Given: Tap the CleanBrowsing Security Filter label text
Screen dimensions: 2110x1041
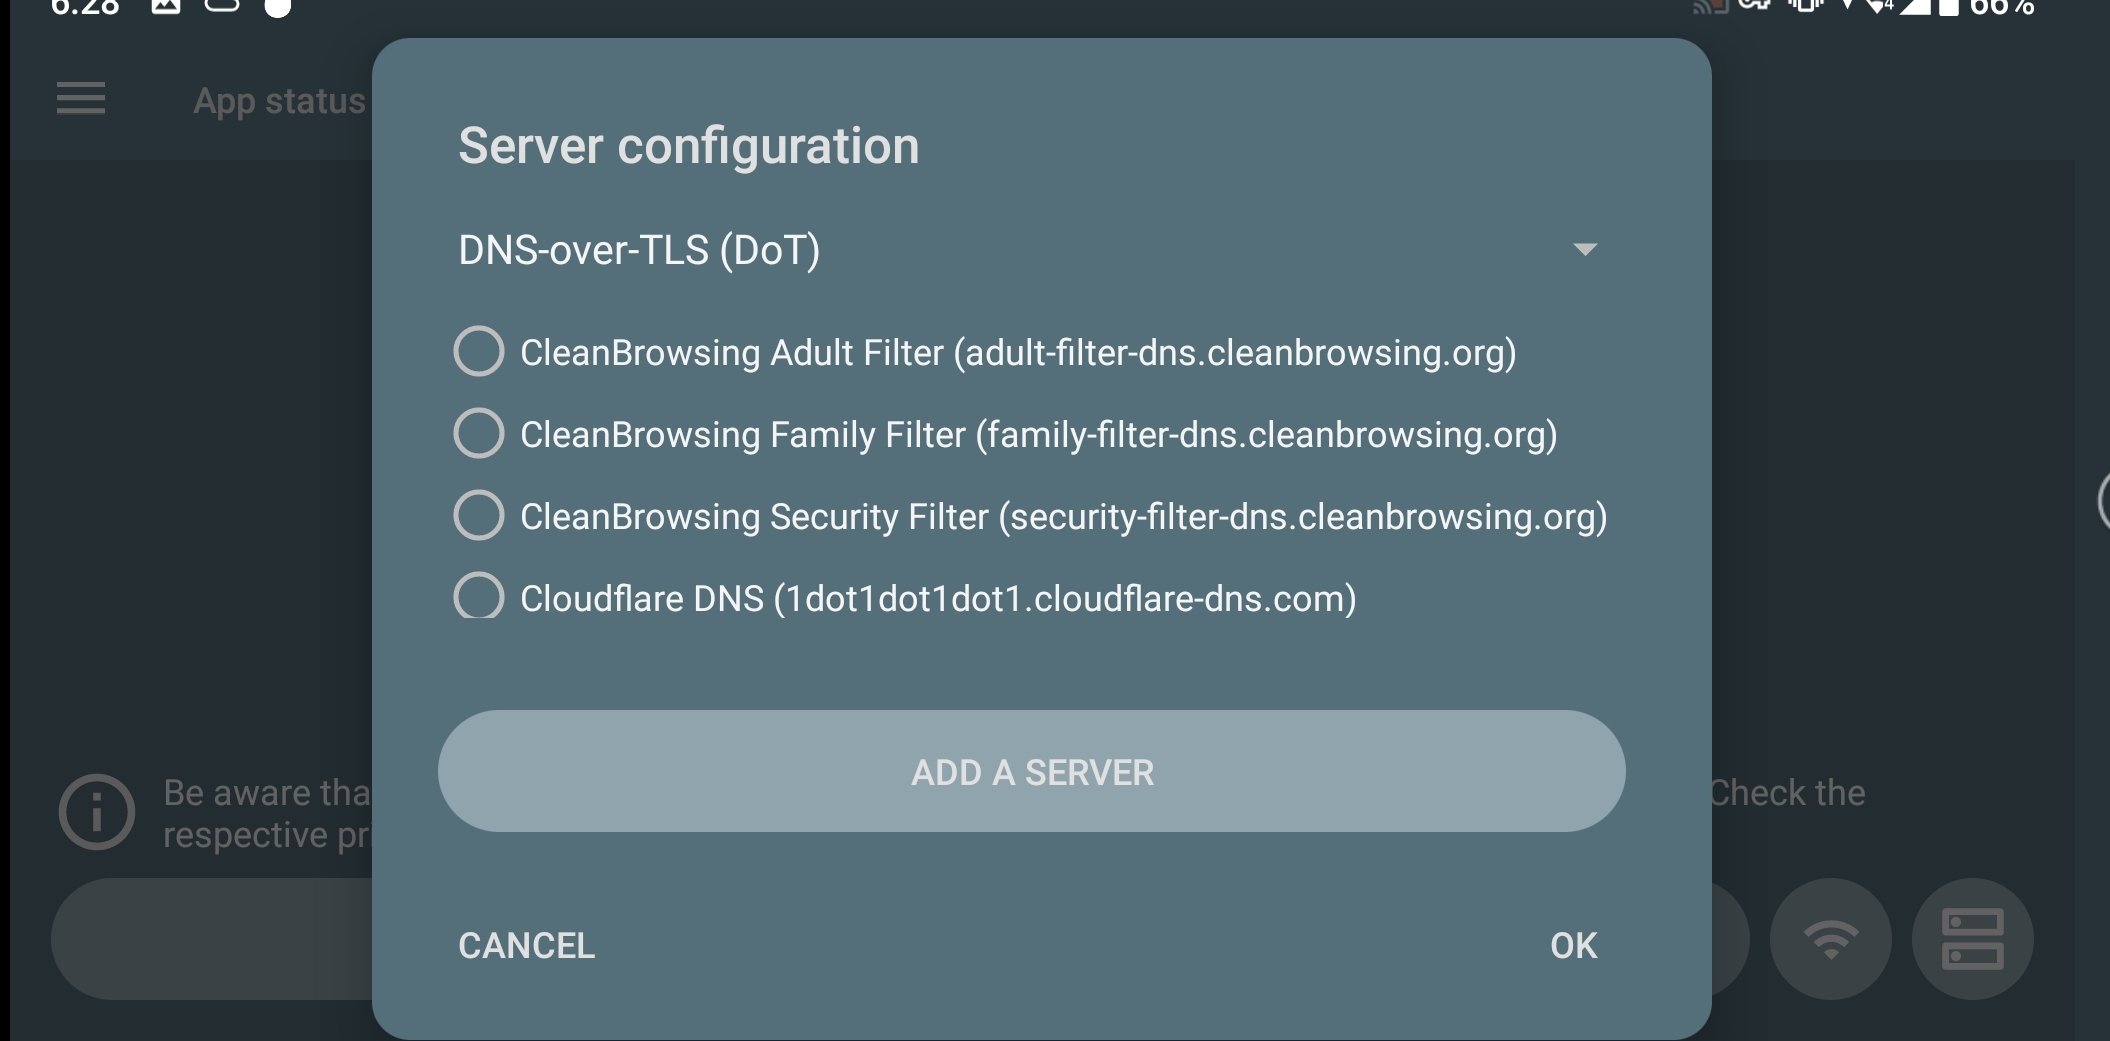Looking at the screenshot, I should pyautogui.click(x=1064, y=516).
